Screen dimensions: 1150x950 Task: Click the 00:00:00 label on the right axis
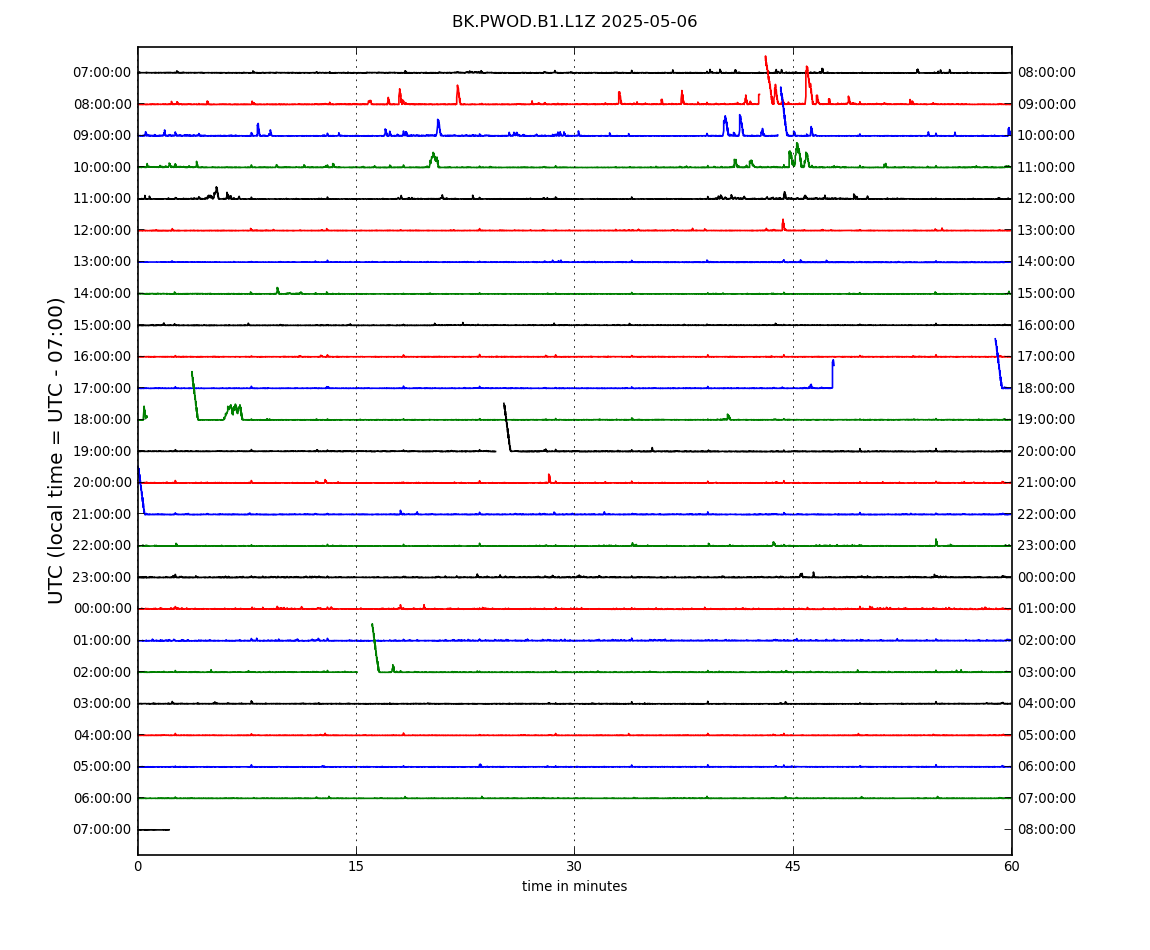[1047, 577]
